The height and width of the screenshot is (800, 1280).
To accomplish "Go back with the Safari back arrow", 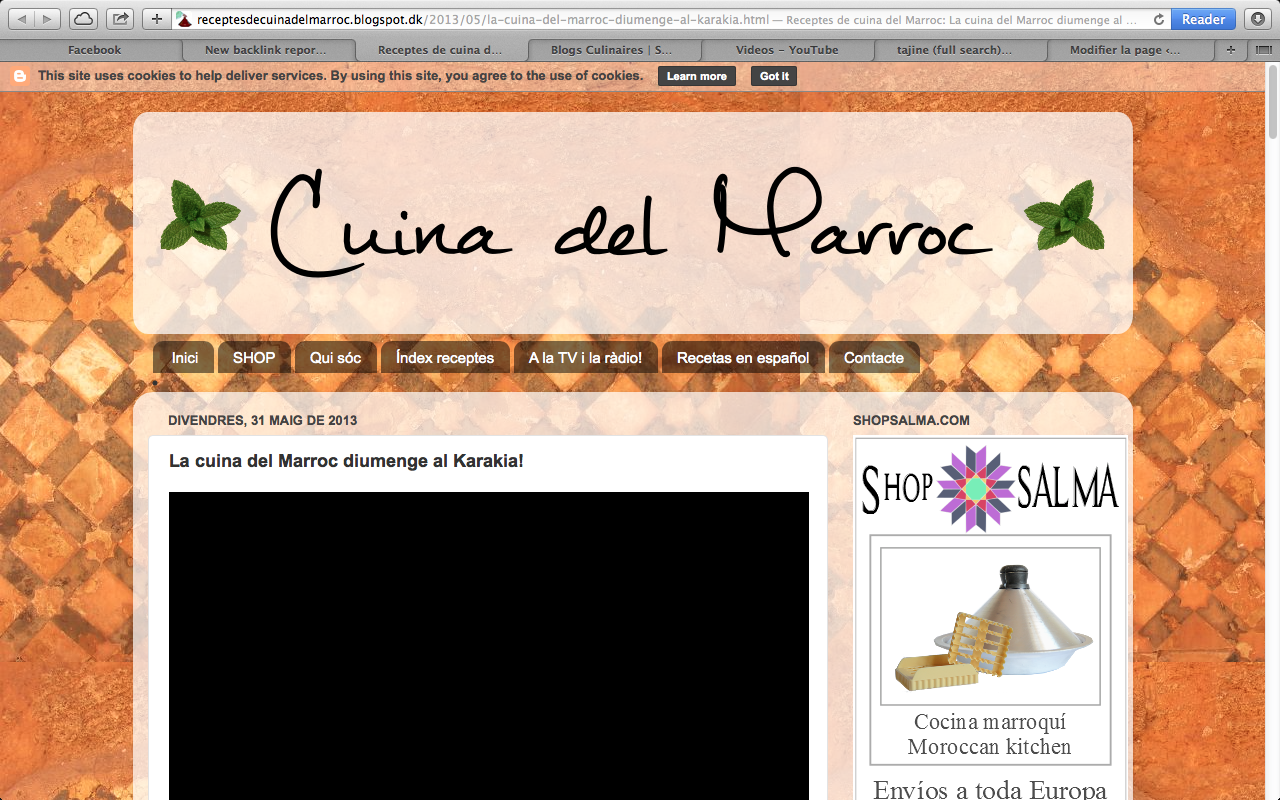I will pyautogui.click(x=22, y=19).
